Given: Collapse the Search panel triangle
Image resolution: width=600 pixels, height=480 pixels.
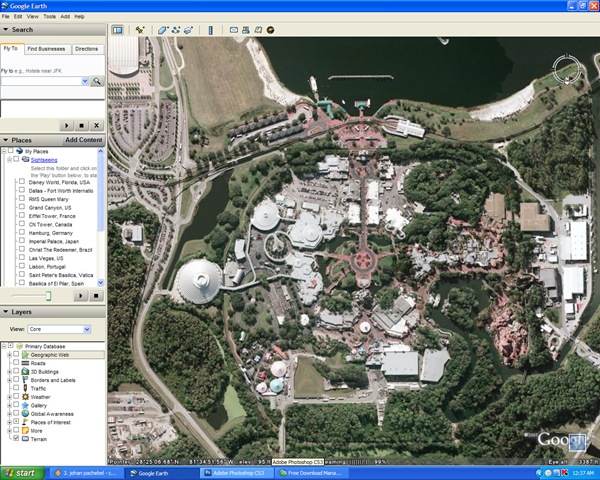Looking at the screenshot, I should point(5,29).
